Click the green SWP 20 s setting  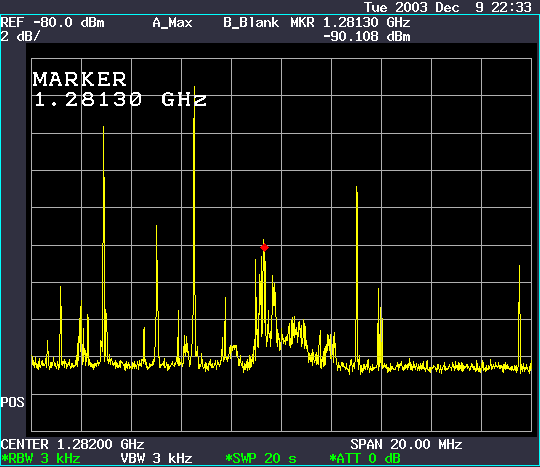point(261,459)
